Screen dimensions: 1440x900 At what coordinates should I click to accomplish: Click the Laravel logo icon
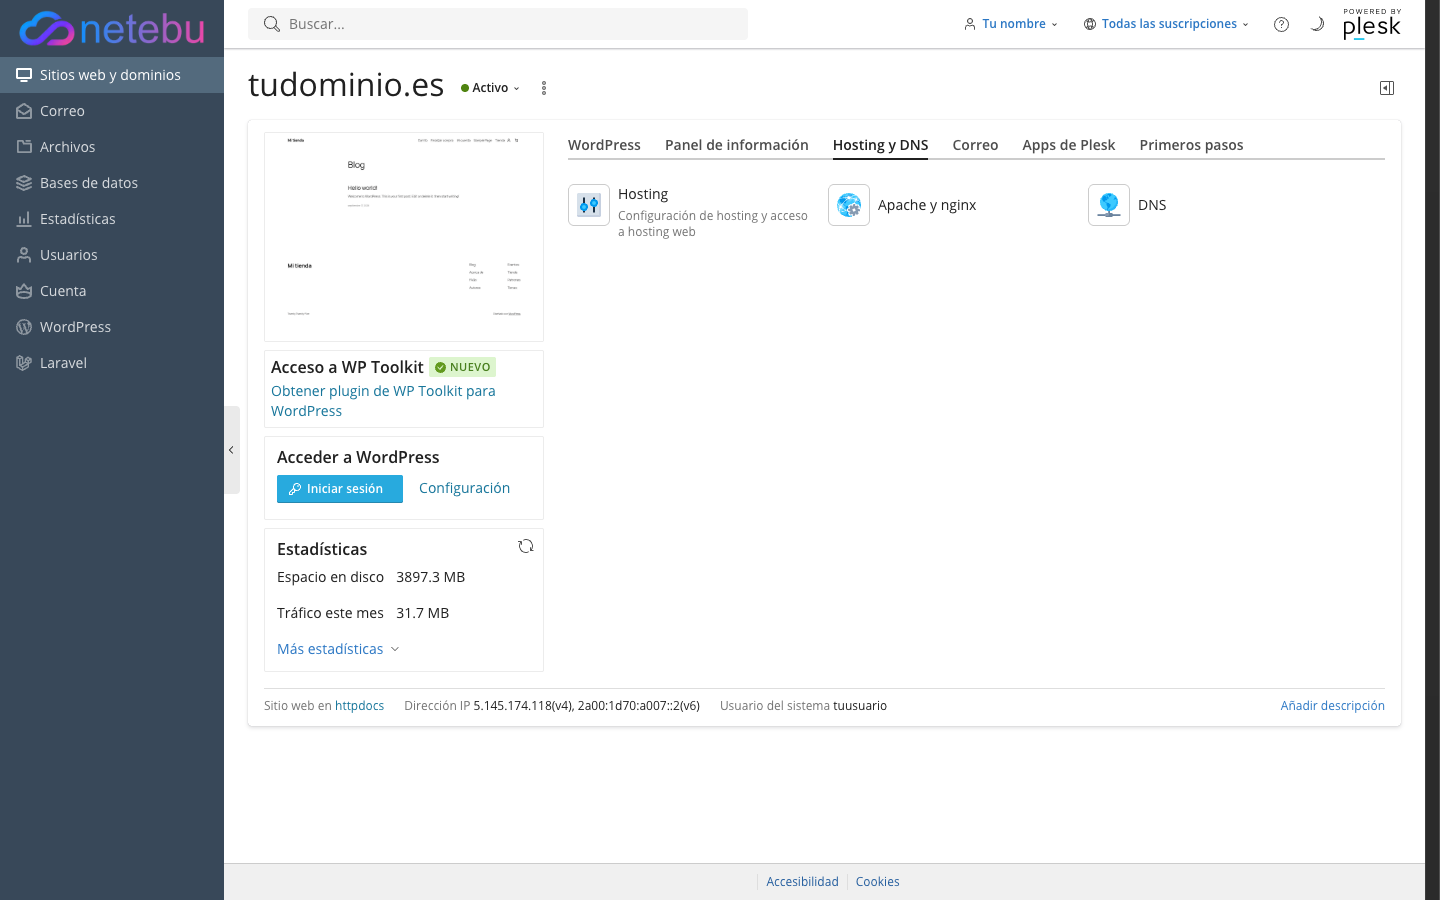[x=24, y=363]
